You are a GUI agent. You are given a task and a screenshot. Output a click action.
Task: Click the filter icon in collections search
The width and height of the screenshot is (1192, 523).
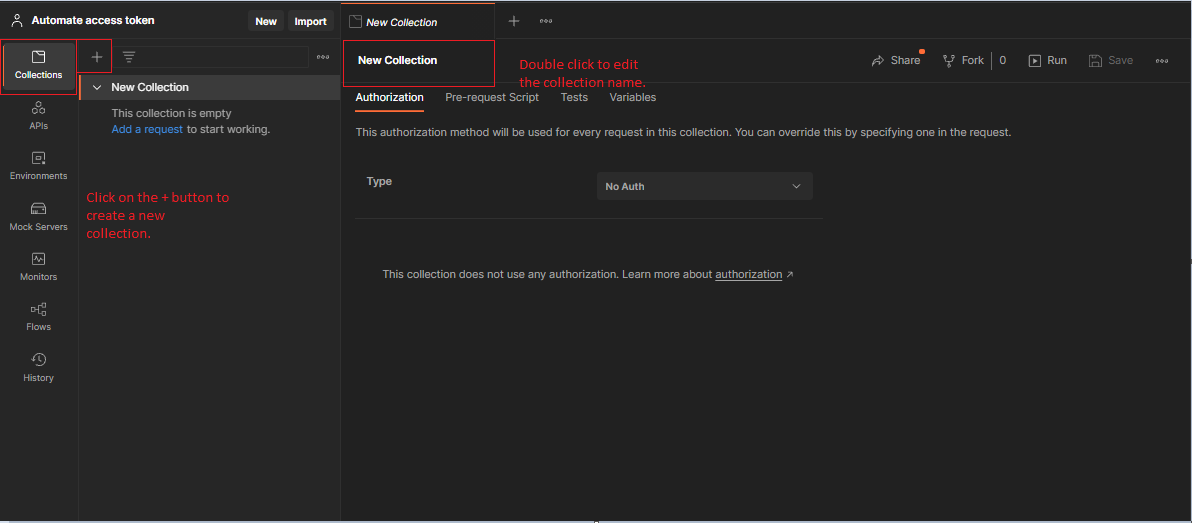129,57
